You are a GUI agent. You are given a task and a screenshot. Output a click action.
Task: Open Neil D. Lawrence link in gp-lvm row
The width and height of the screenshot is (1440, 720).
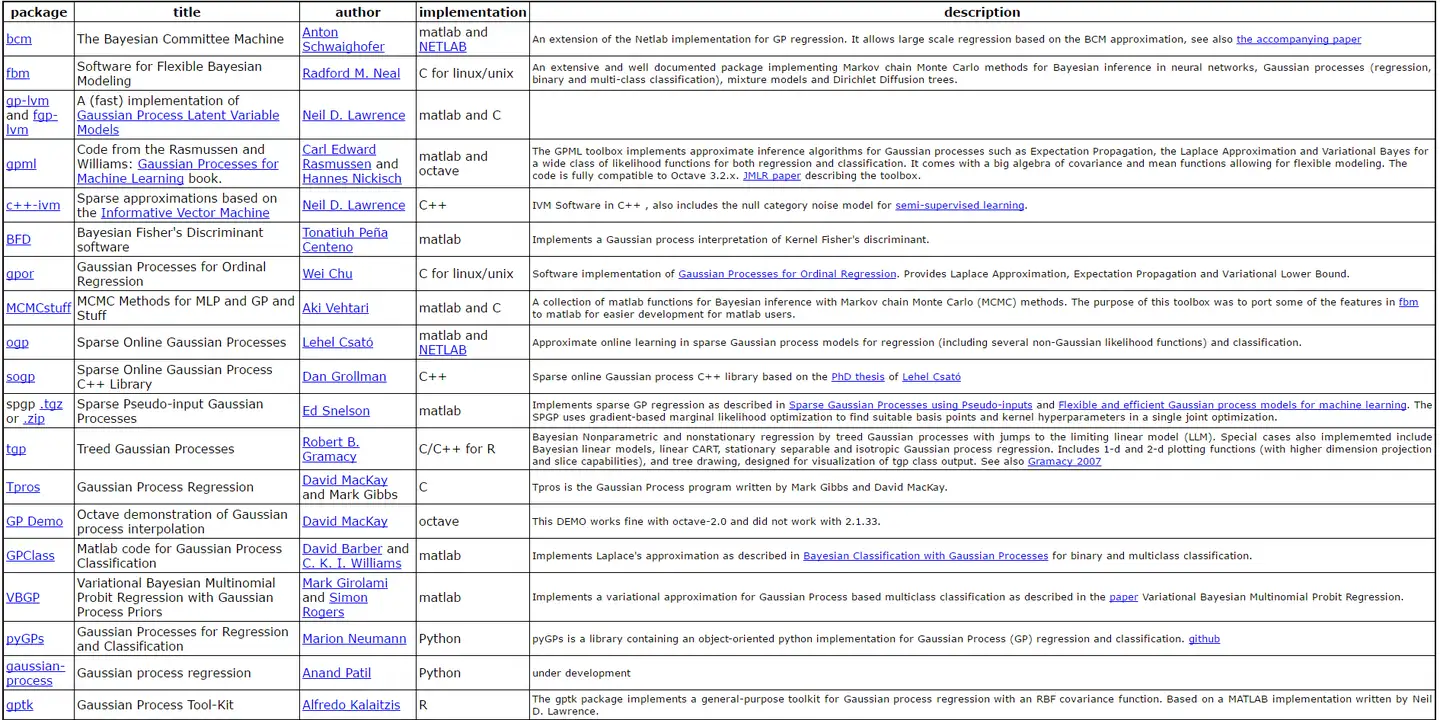pos(353,115)
